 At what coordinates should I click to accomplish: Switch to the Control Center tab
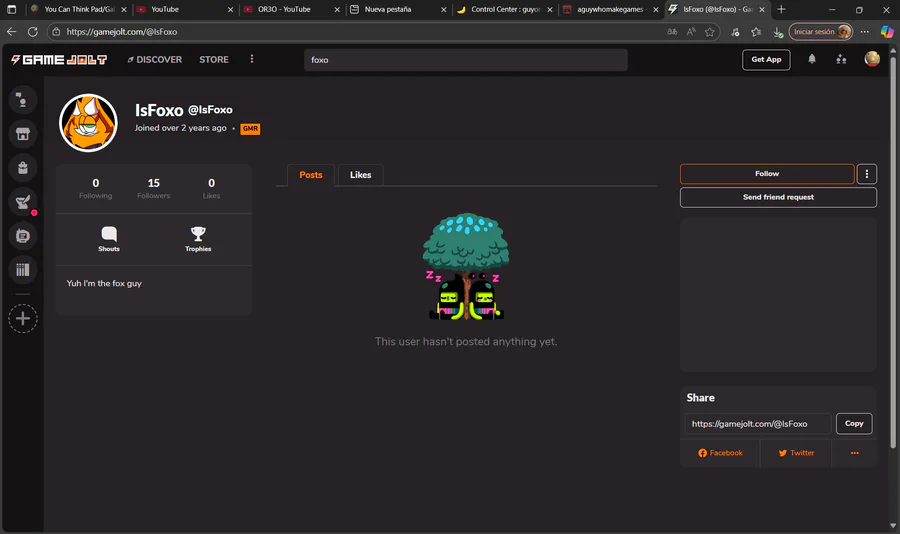[x=506, y=9]
